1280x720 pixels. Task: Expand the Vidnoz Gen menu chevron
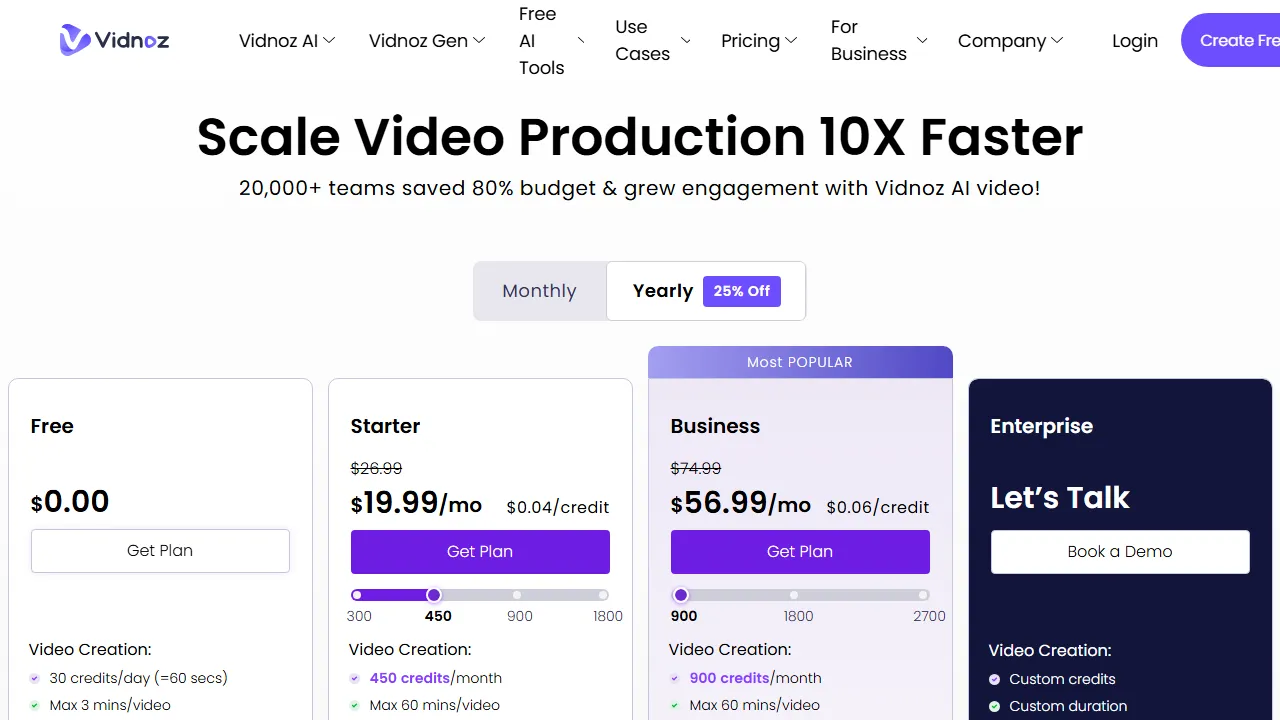[x=479, y=40]
